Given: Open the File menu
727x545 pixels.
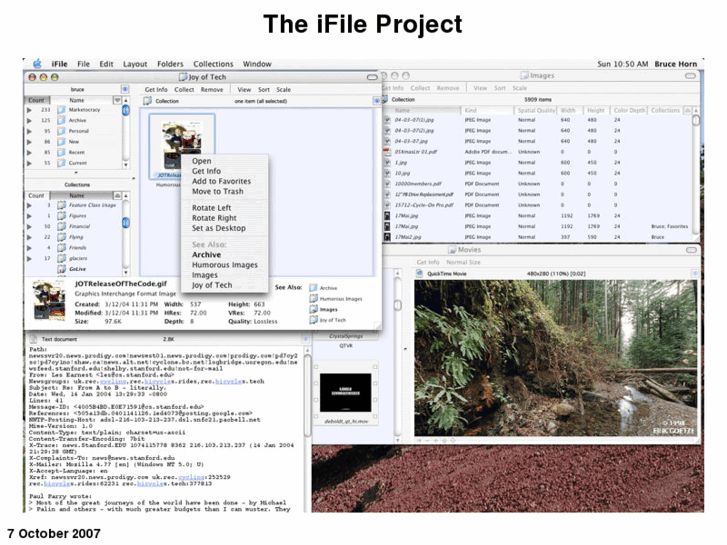Looking at the screenshot, I should 83,64.
